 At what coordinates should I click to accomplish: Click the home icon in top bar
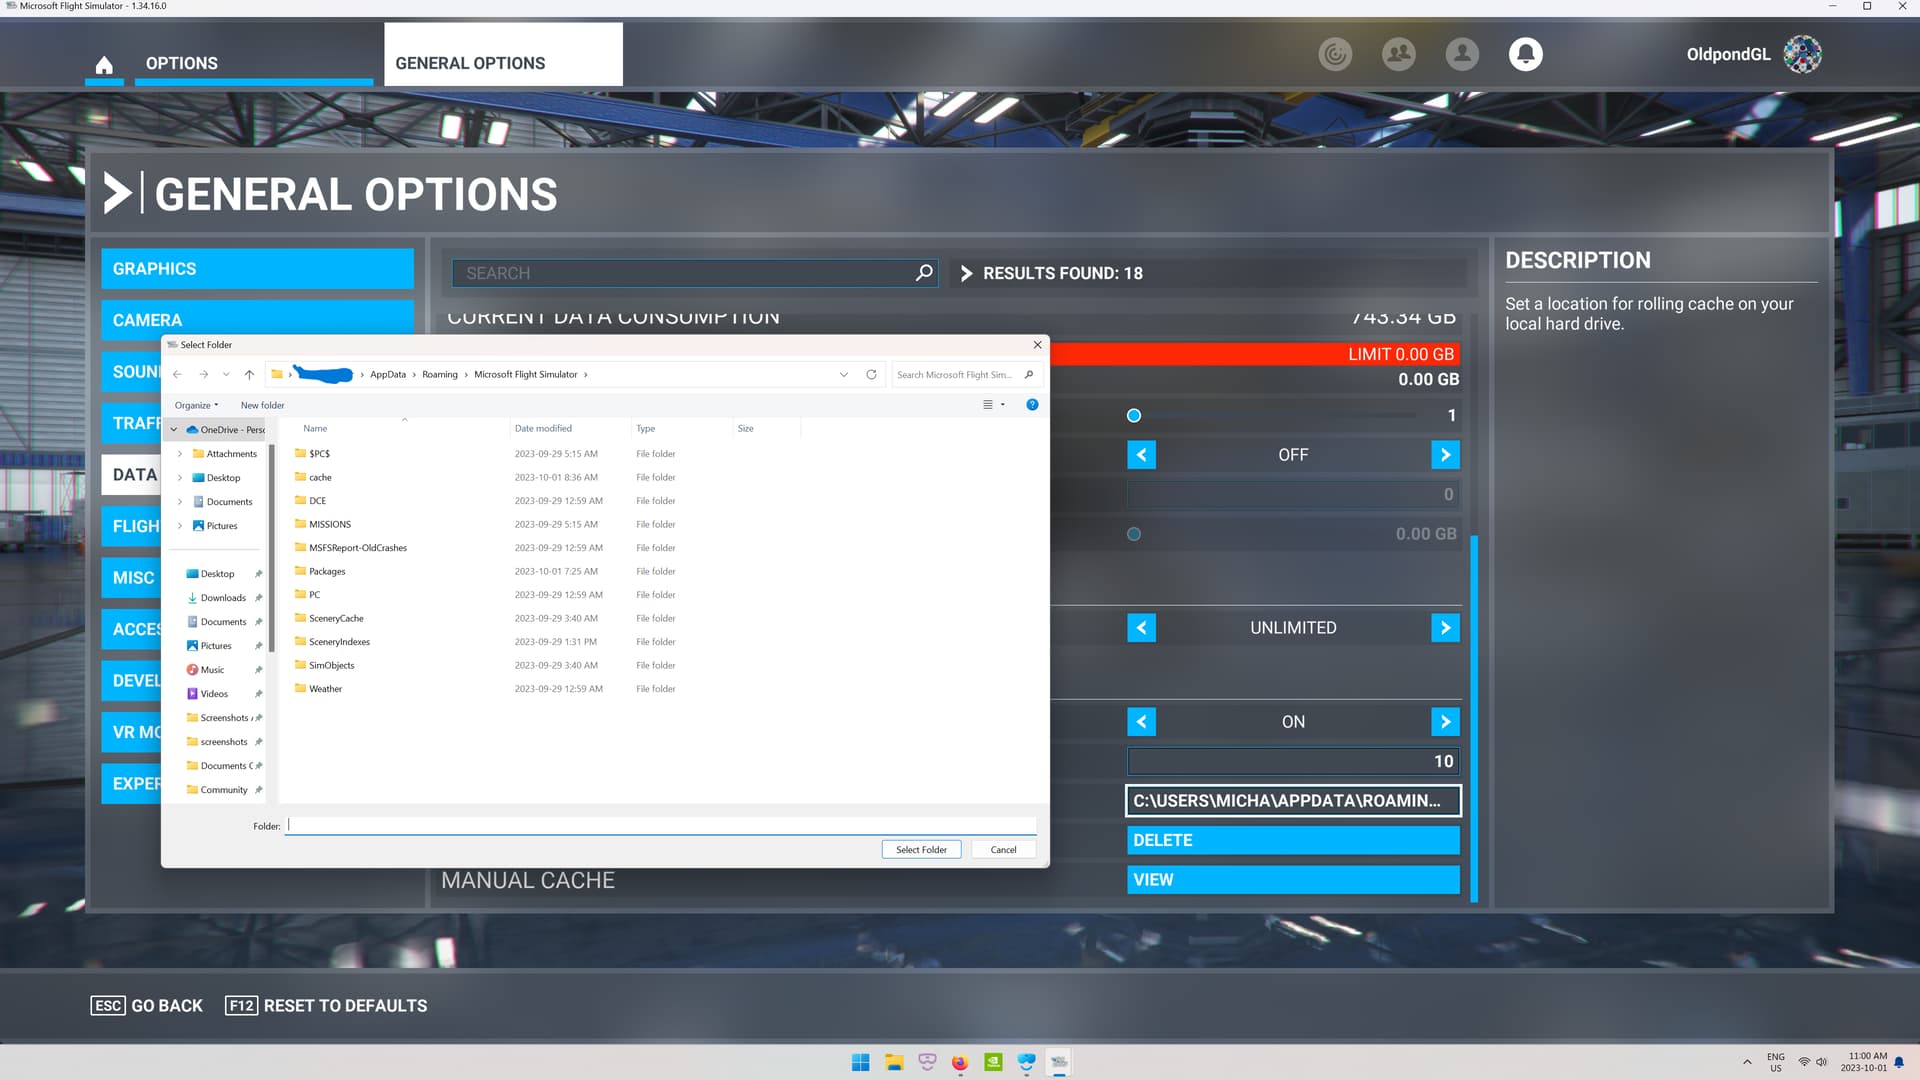tap(104, 65)
